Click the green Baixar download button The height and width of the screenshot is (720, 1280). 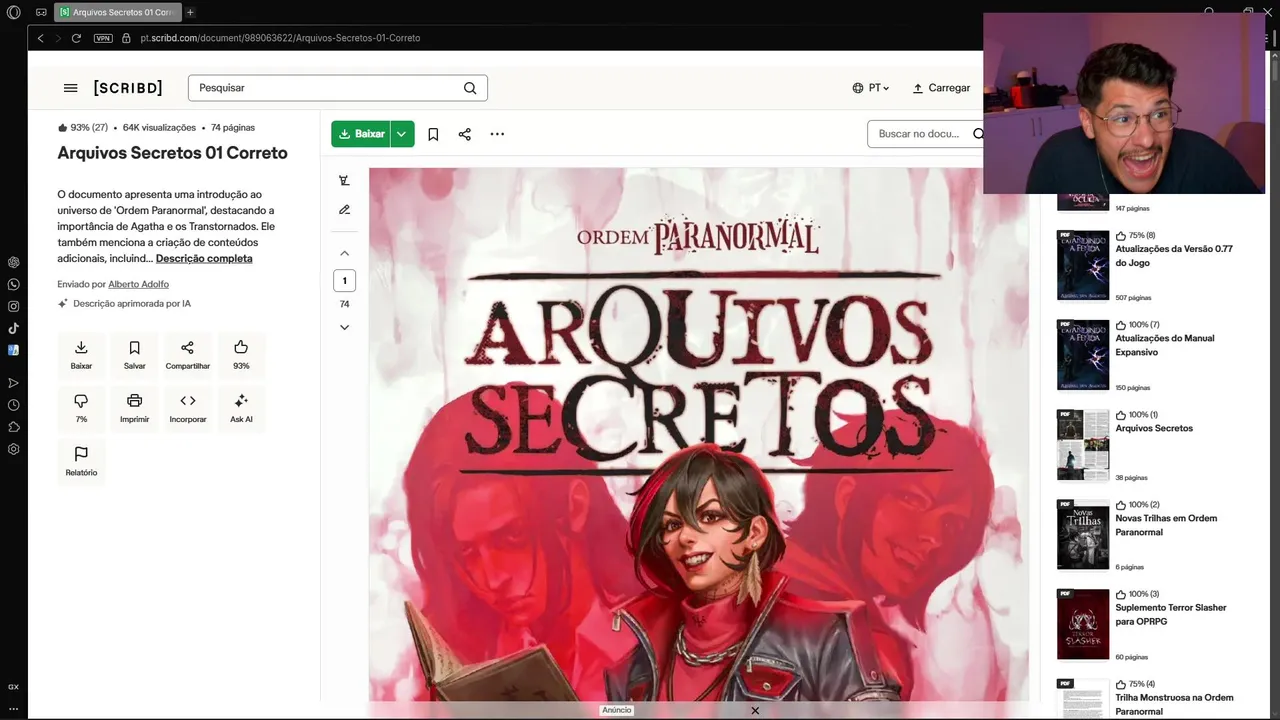pyautogui.click(x=360, y=134)
